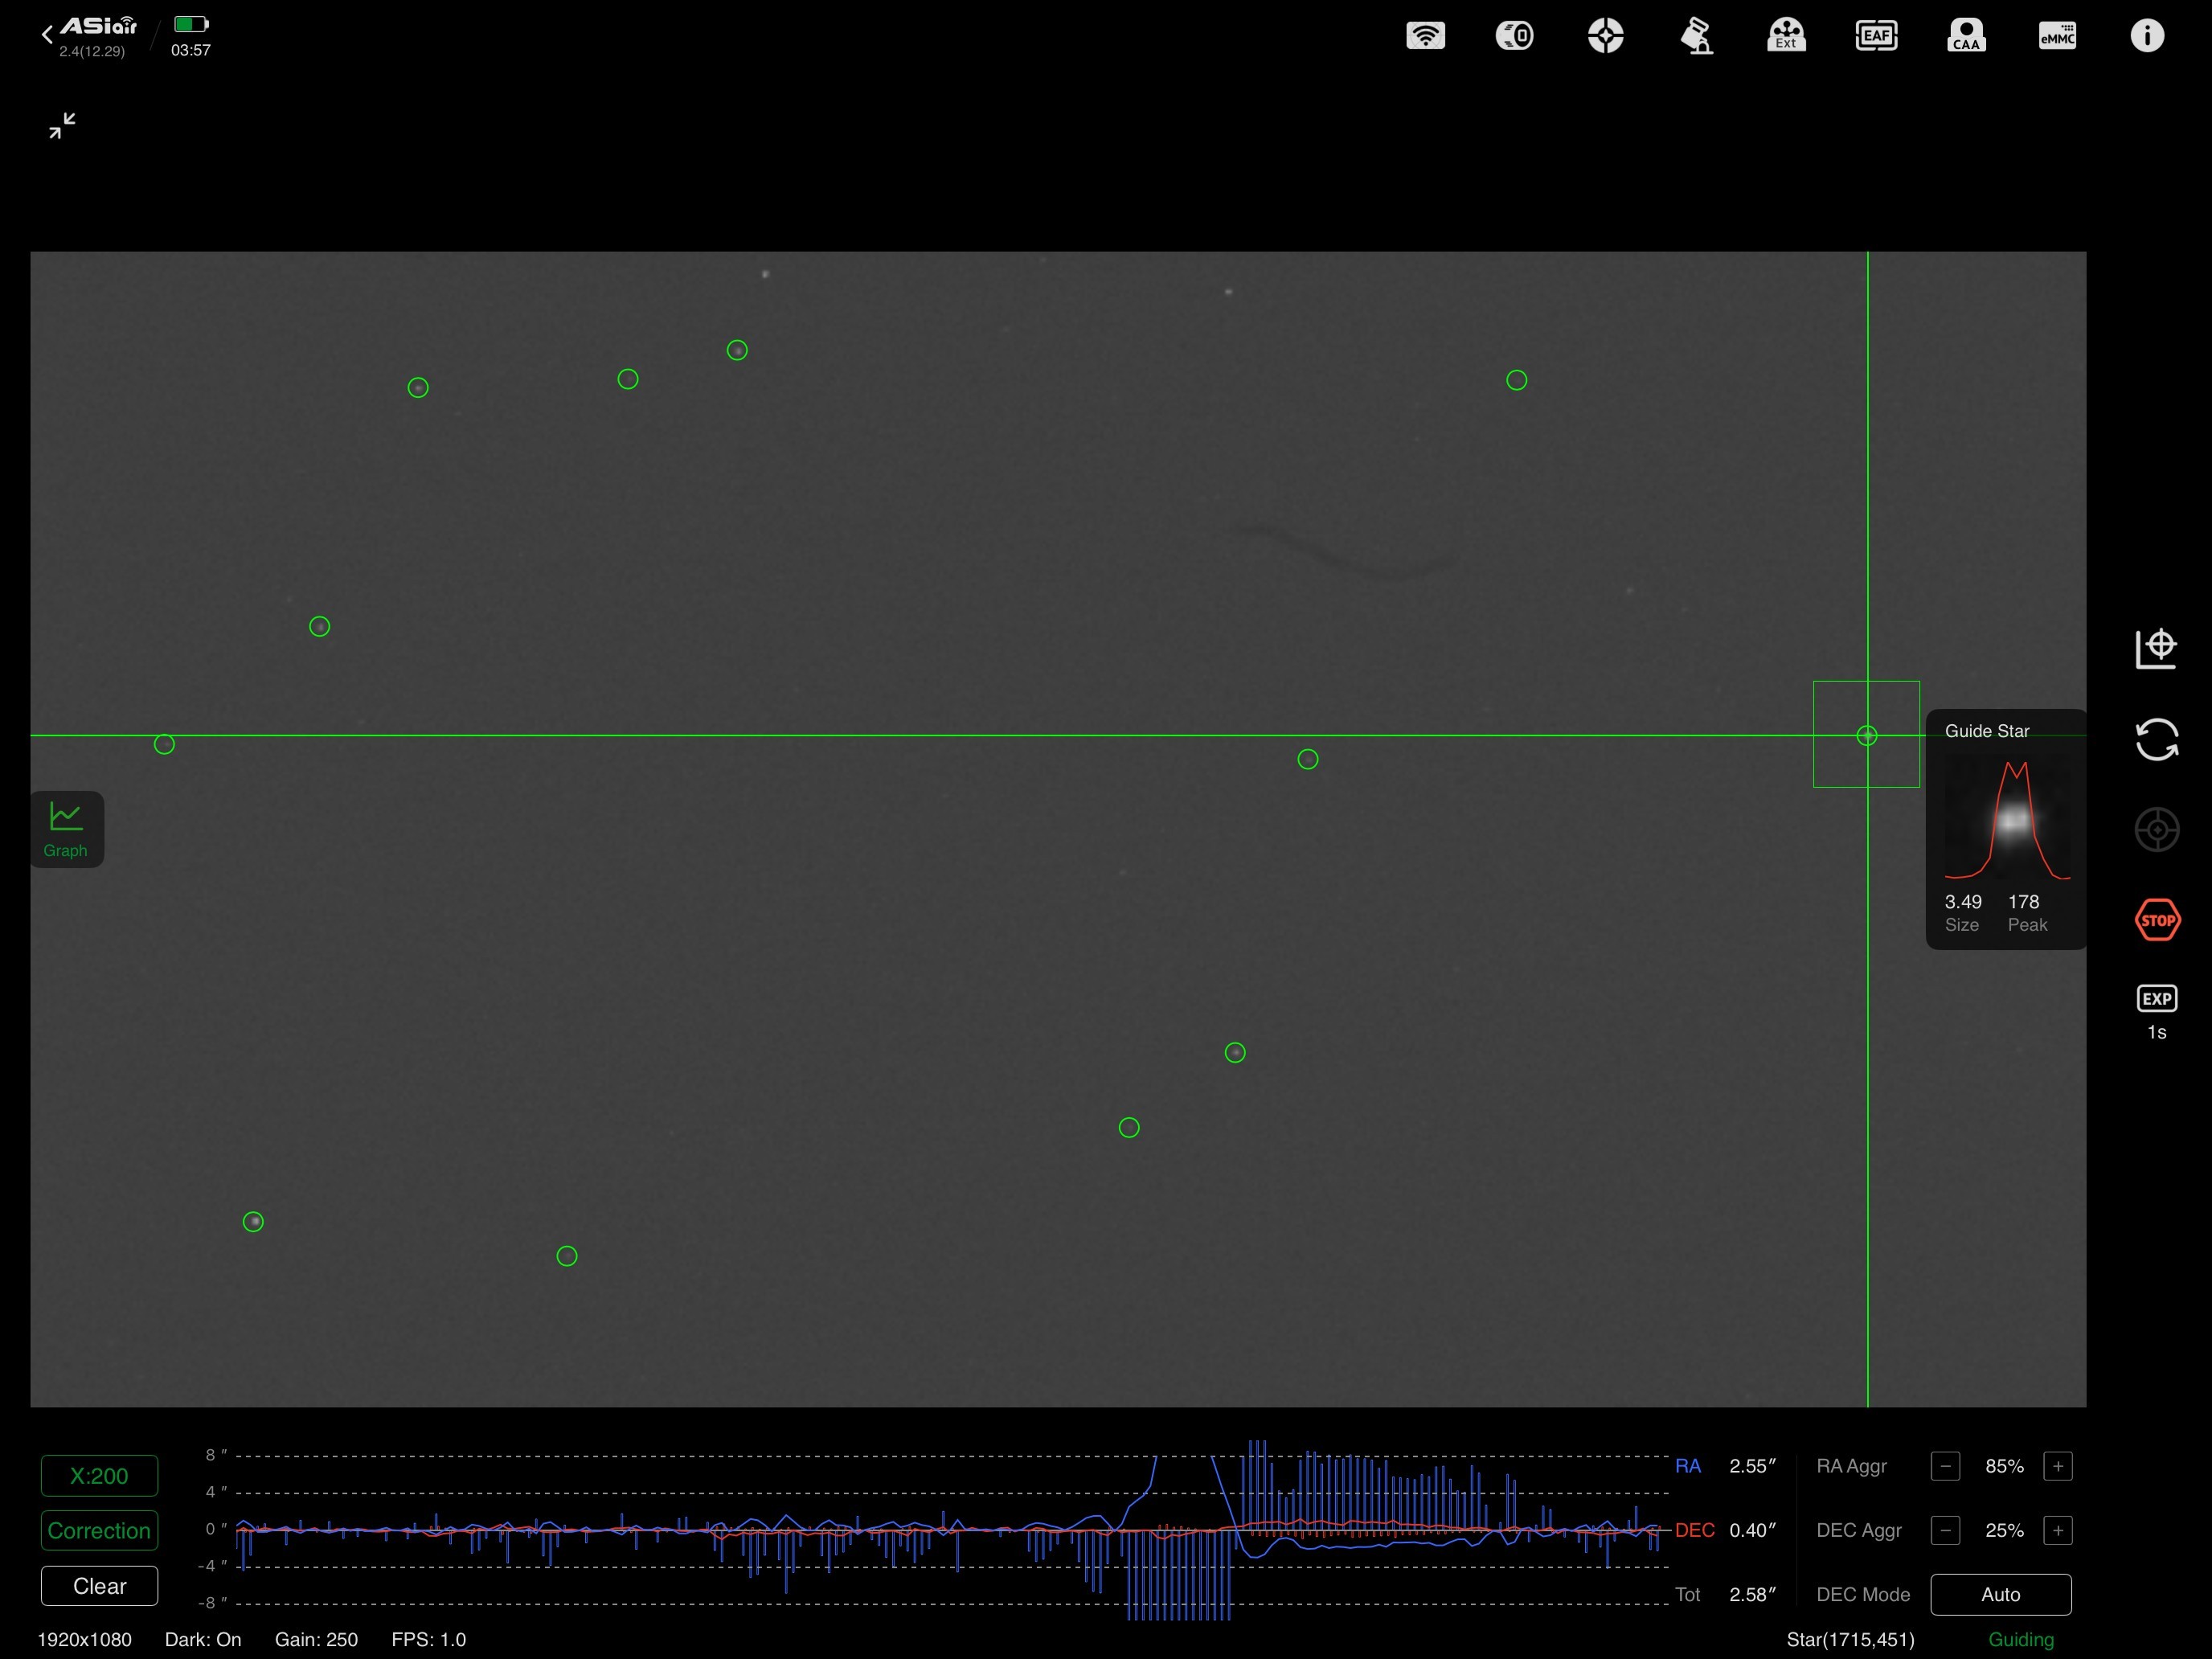Image resolution: width=2212 pixels, height=1659 pixels.
Task: Open the DEC Mode Auto selector
Action: tap(2001, 1595)
